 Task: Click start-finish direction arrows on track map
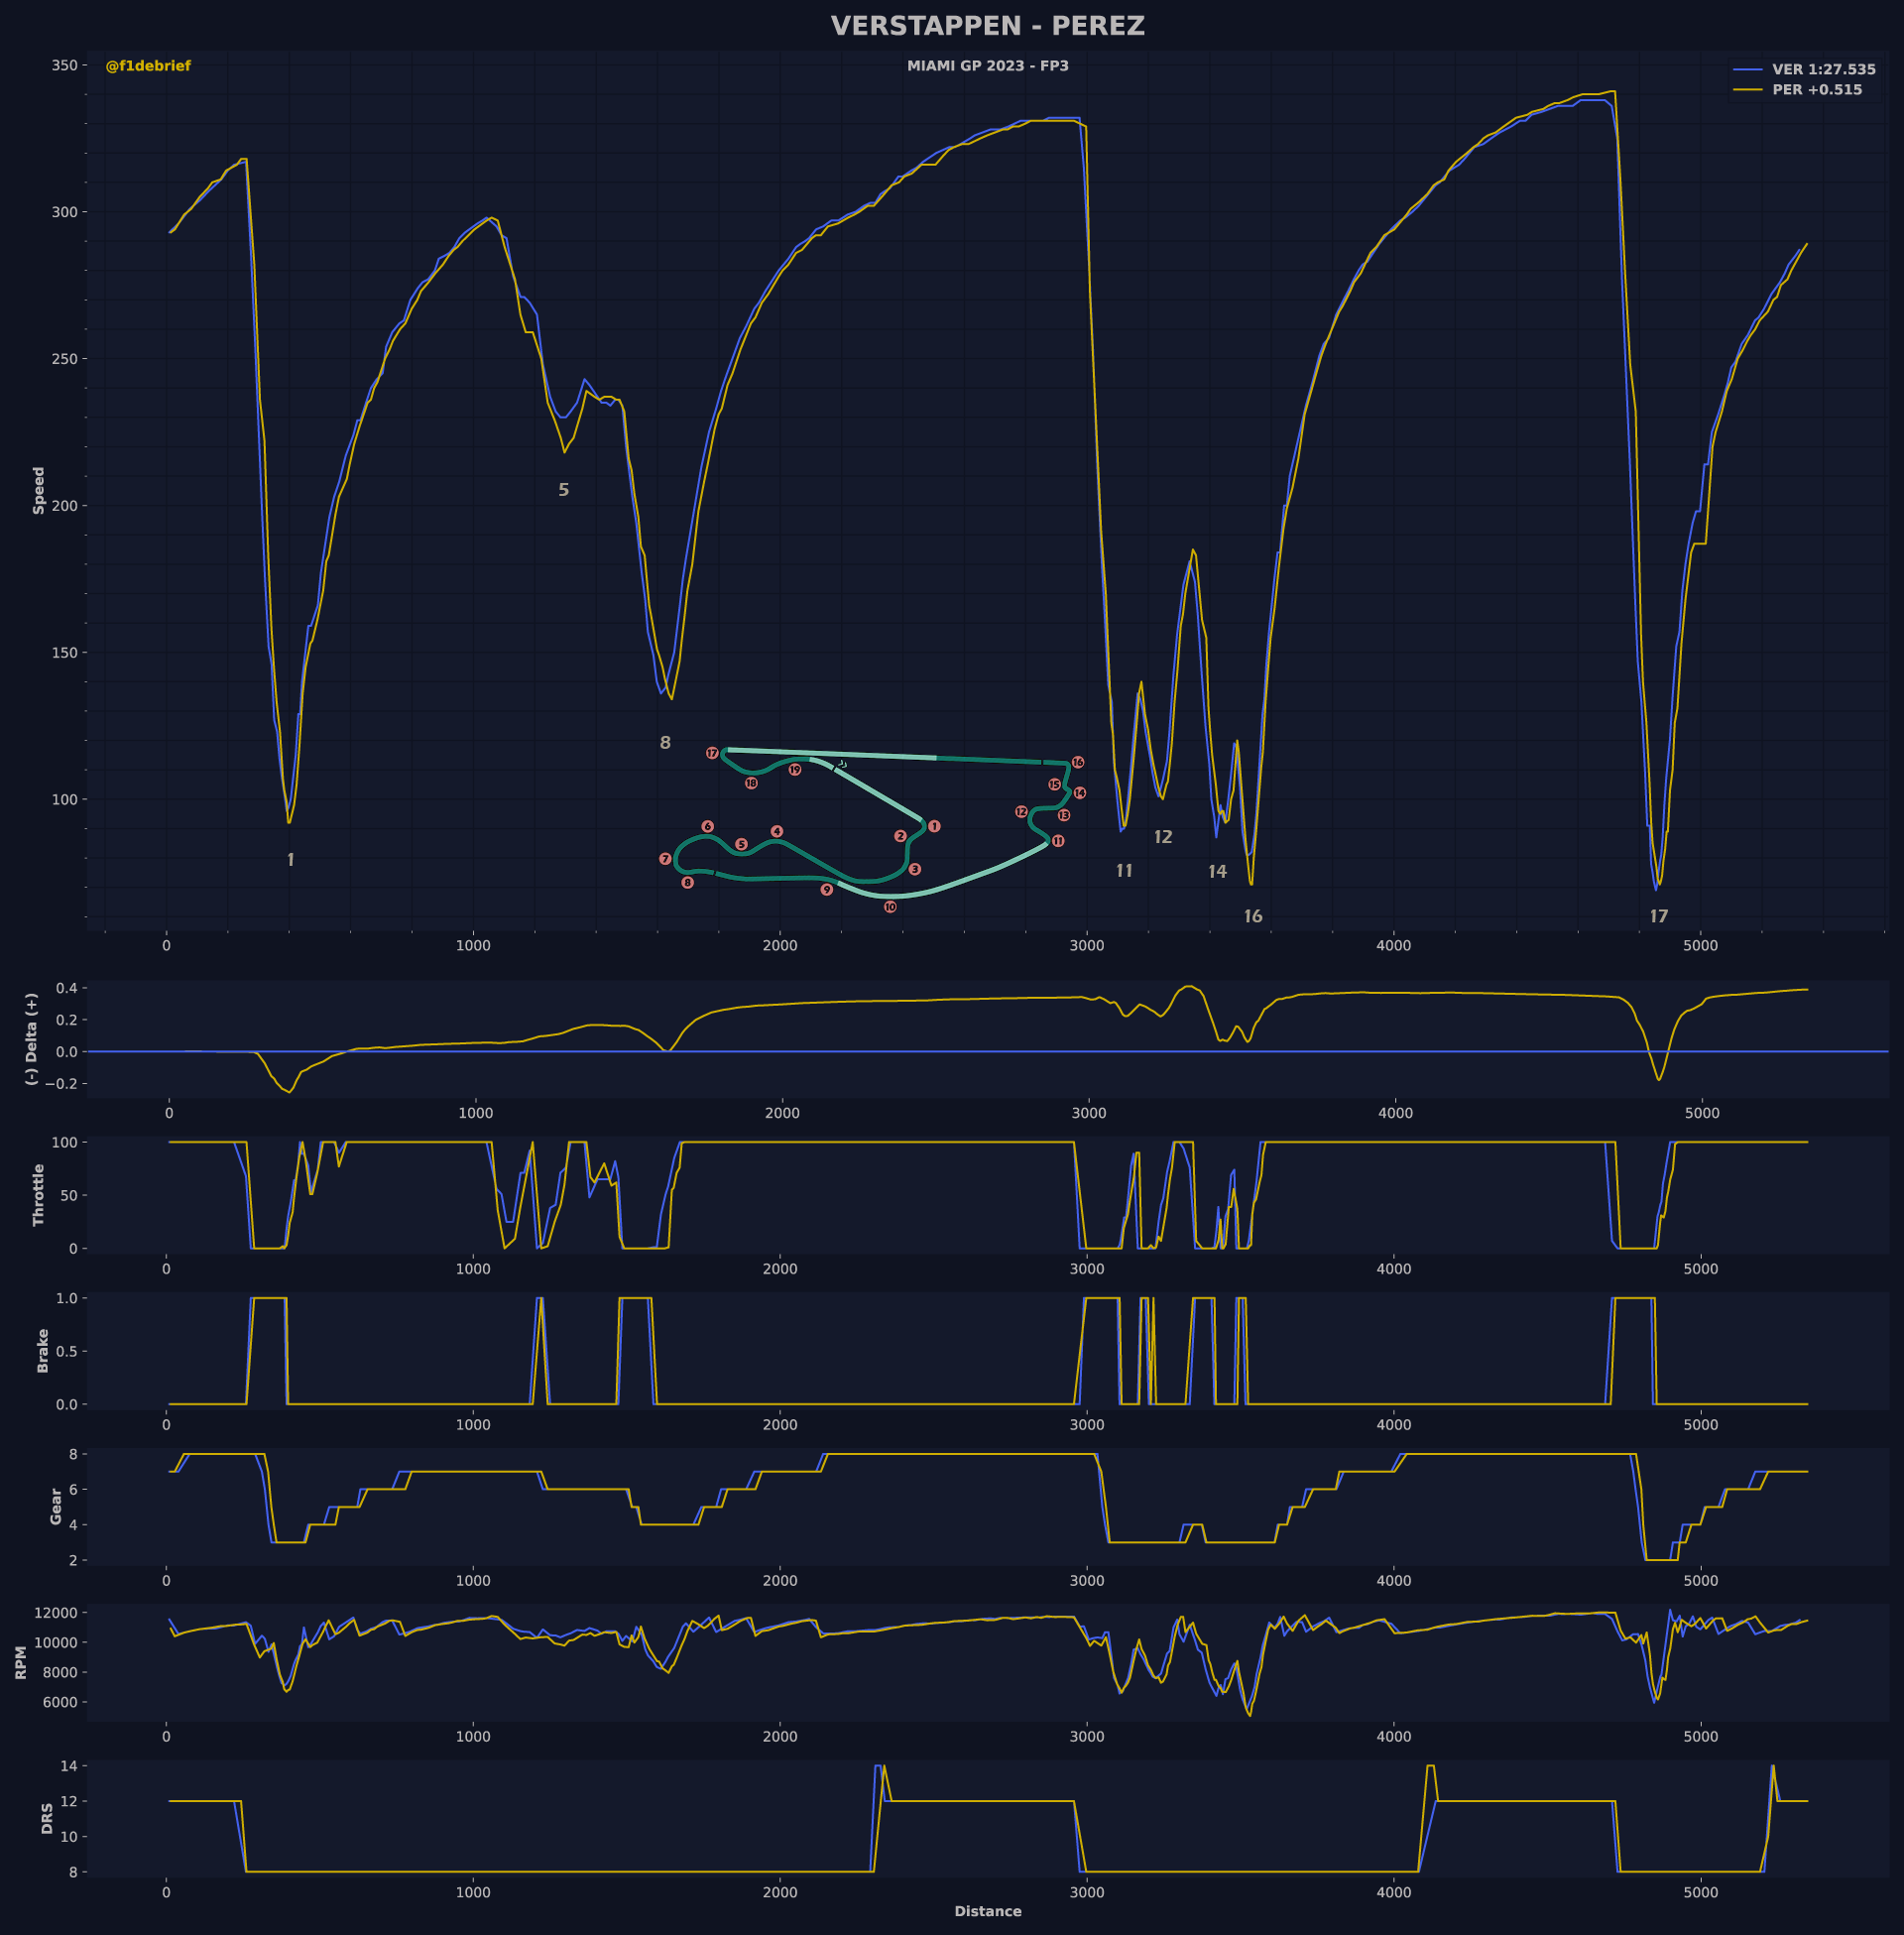842,764
